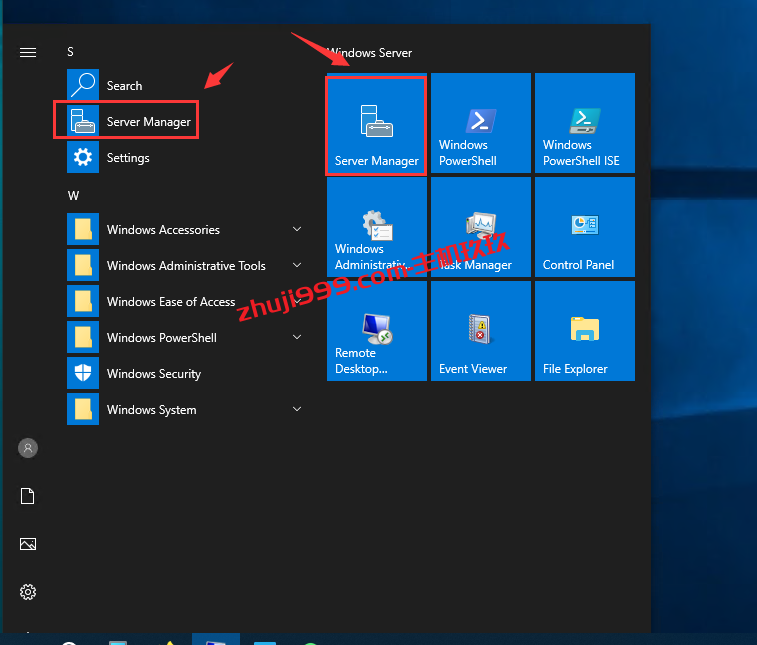
Task: Launch the Windows Security shield icon
Action: pos(83,373)
